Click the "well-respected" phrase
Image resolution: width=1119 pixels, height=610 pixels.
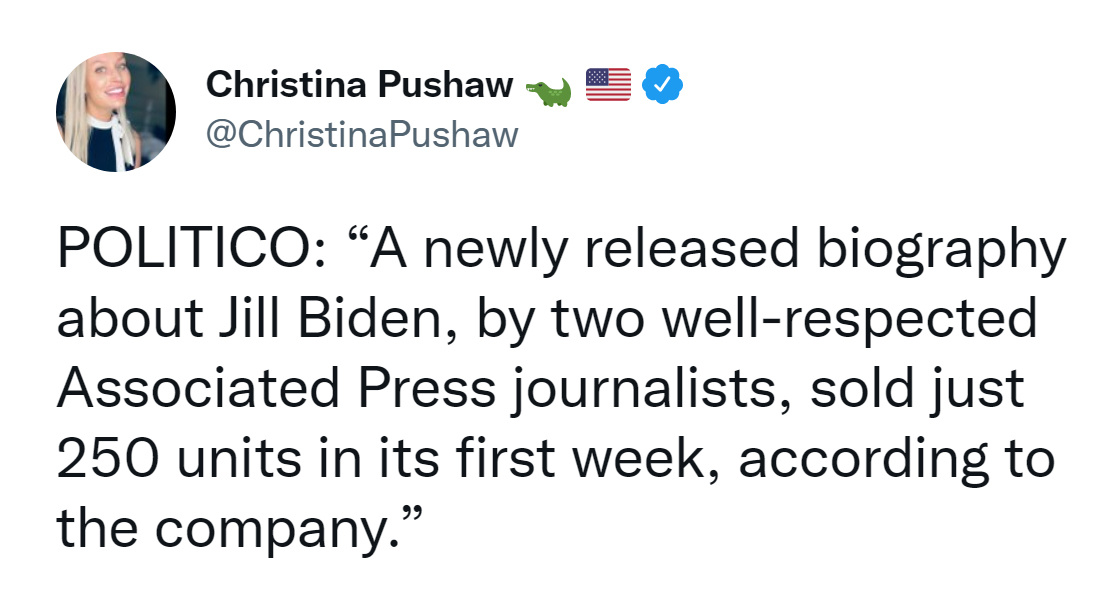coord(849,320)
